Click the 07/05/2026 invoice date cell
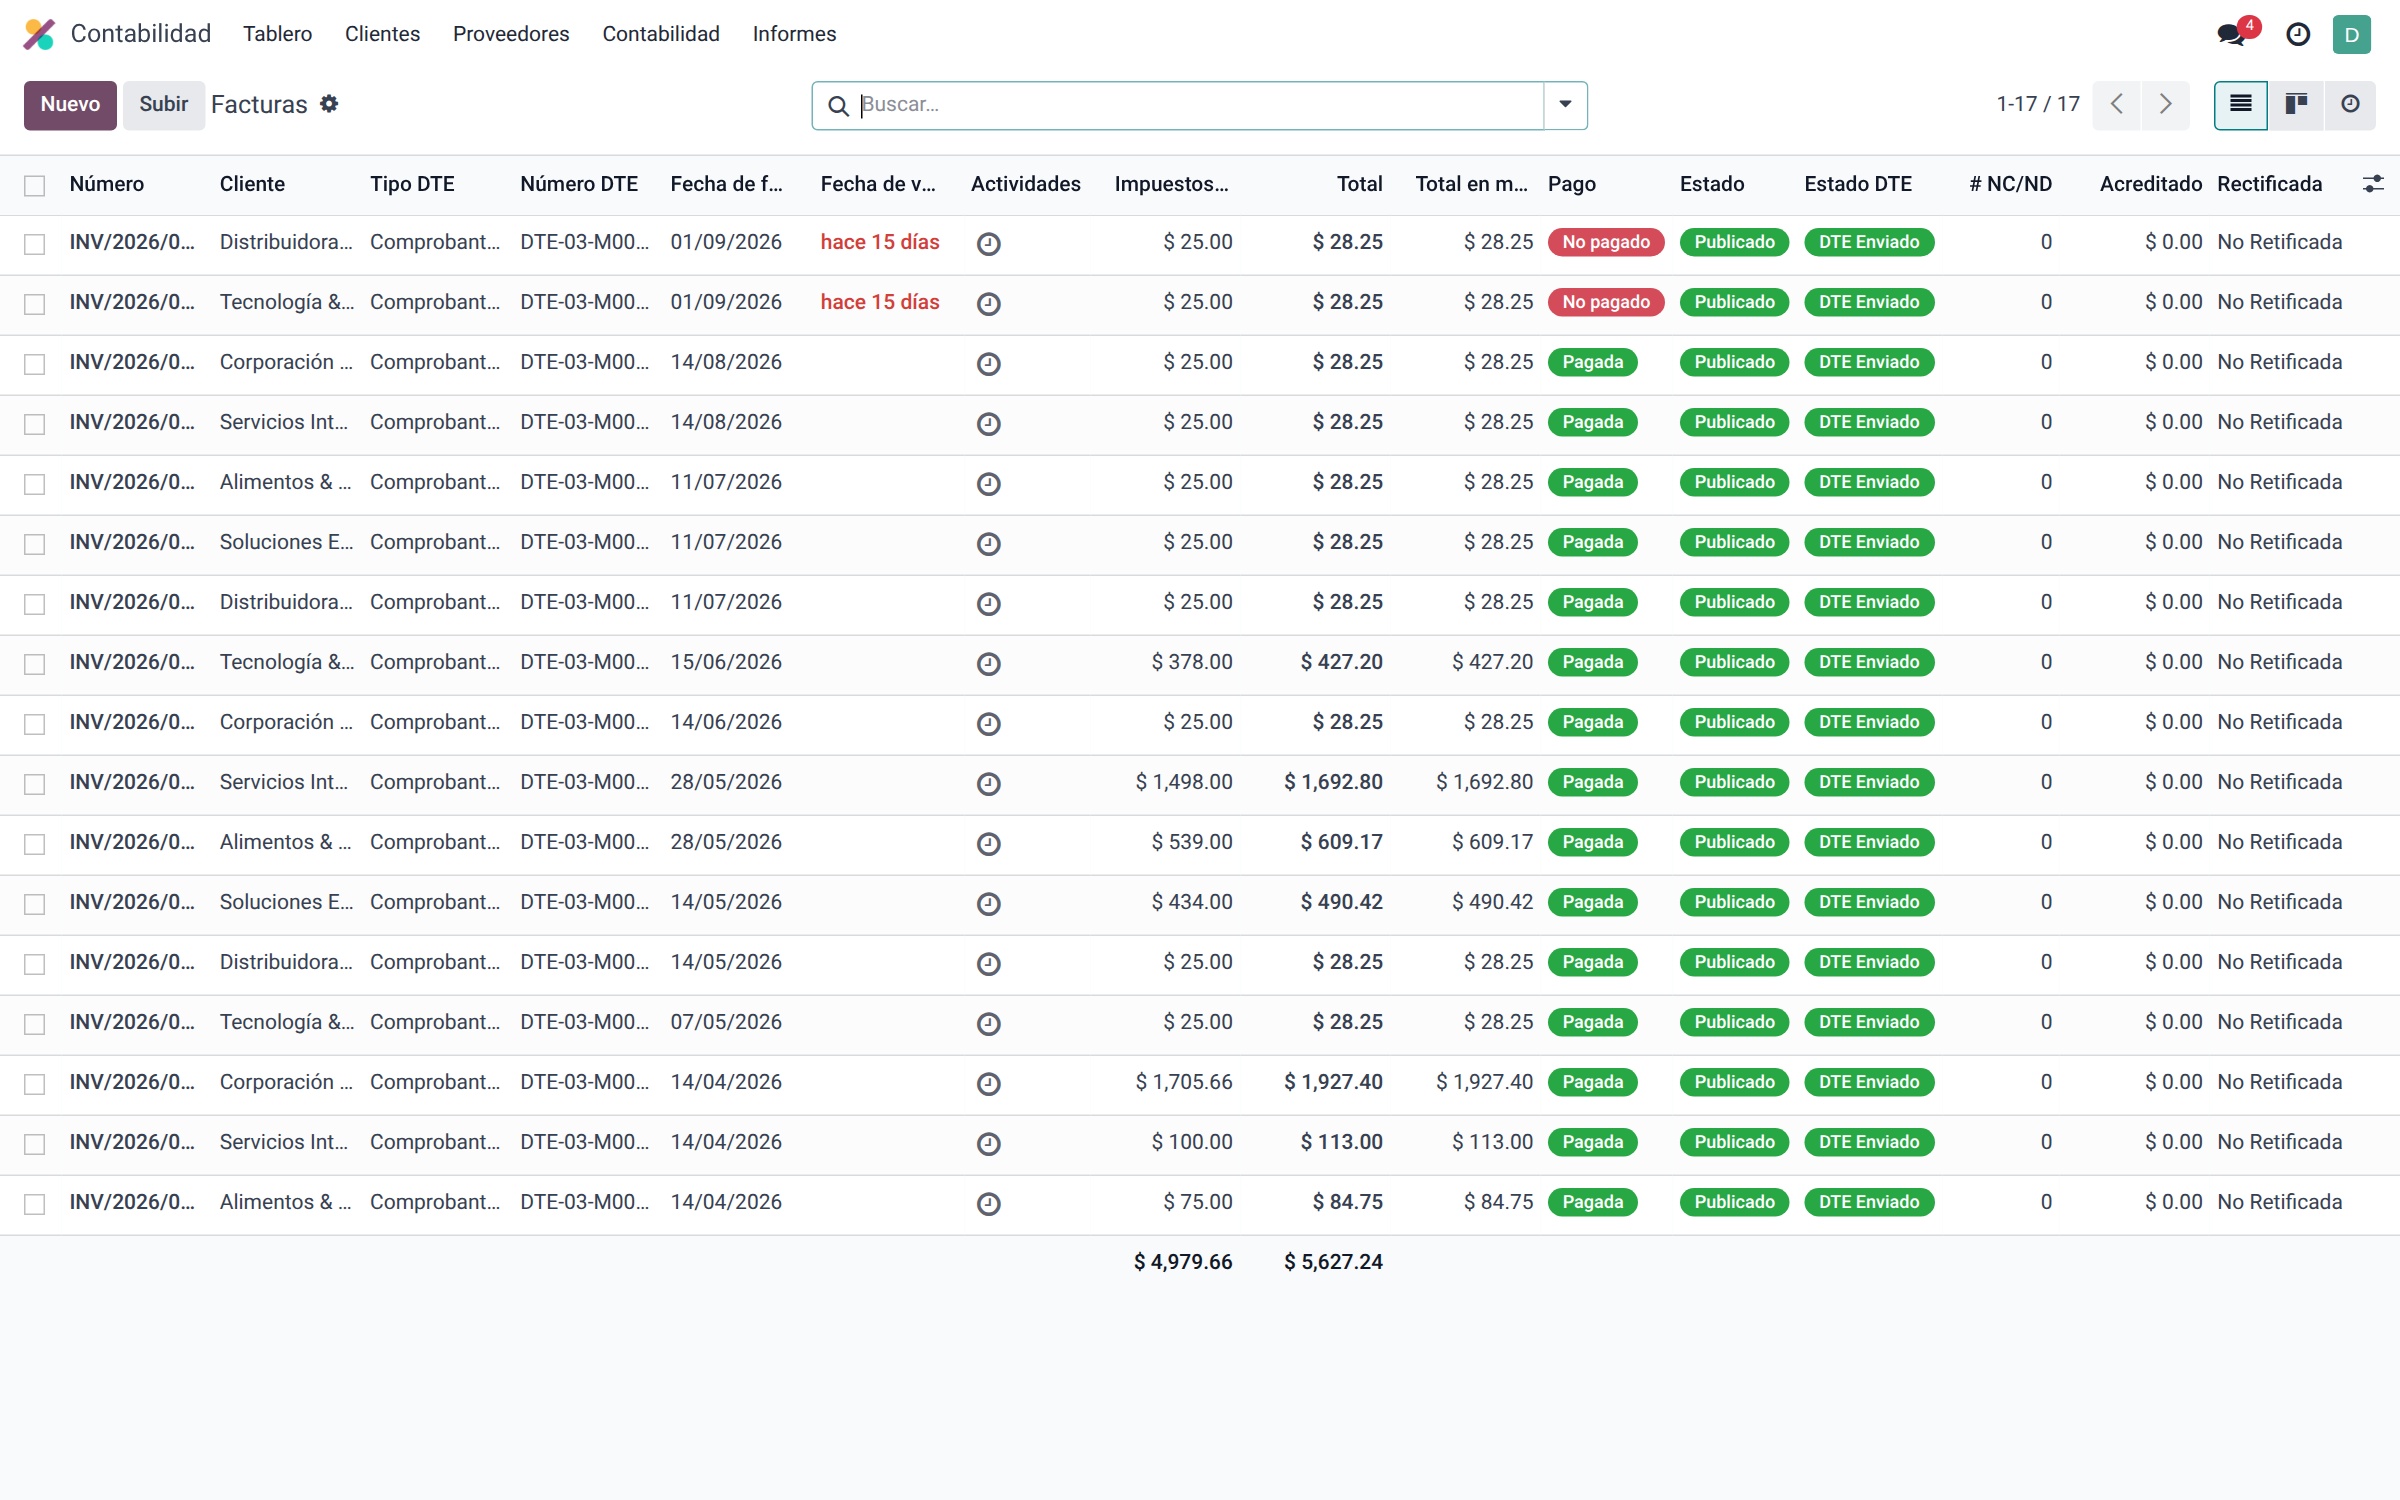This screenshot has width=2400, height=1500. point(726,1022)
